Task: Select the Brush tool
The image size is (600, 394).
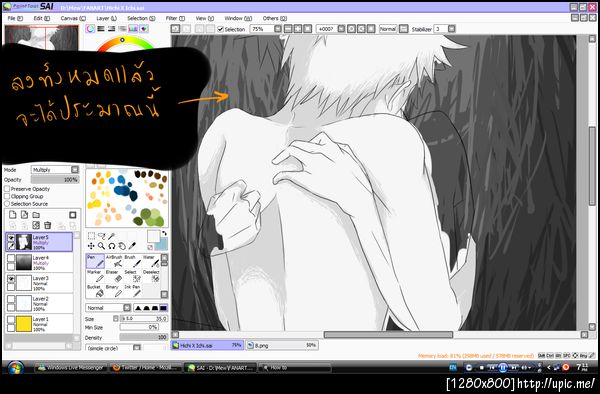Action: point(132,260)
